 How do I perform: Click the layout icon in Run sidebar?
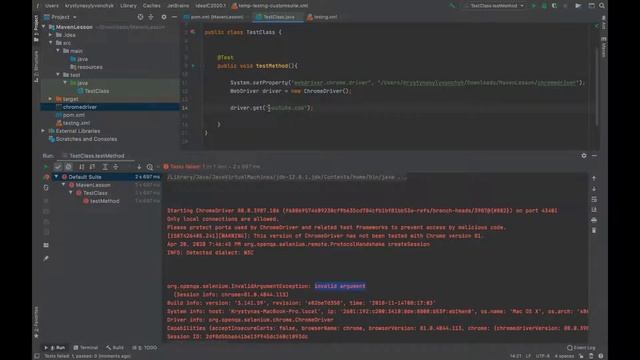click(46, 245)
